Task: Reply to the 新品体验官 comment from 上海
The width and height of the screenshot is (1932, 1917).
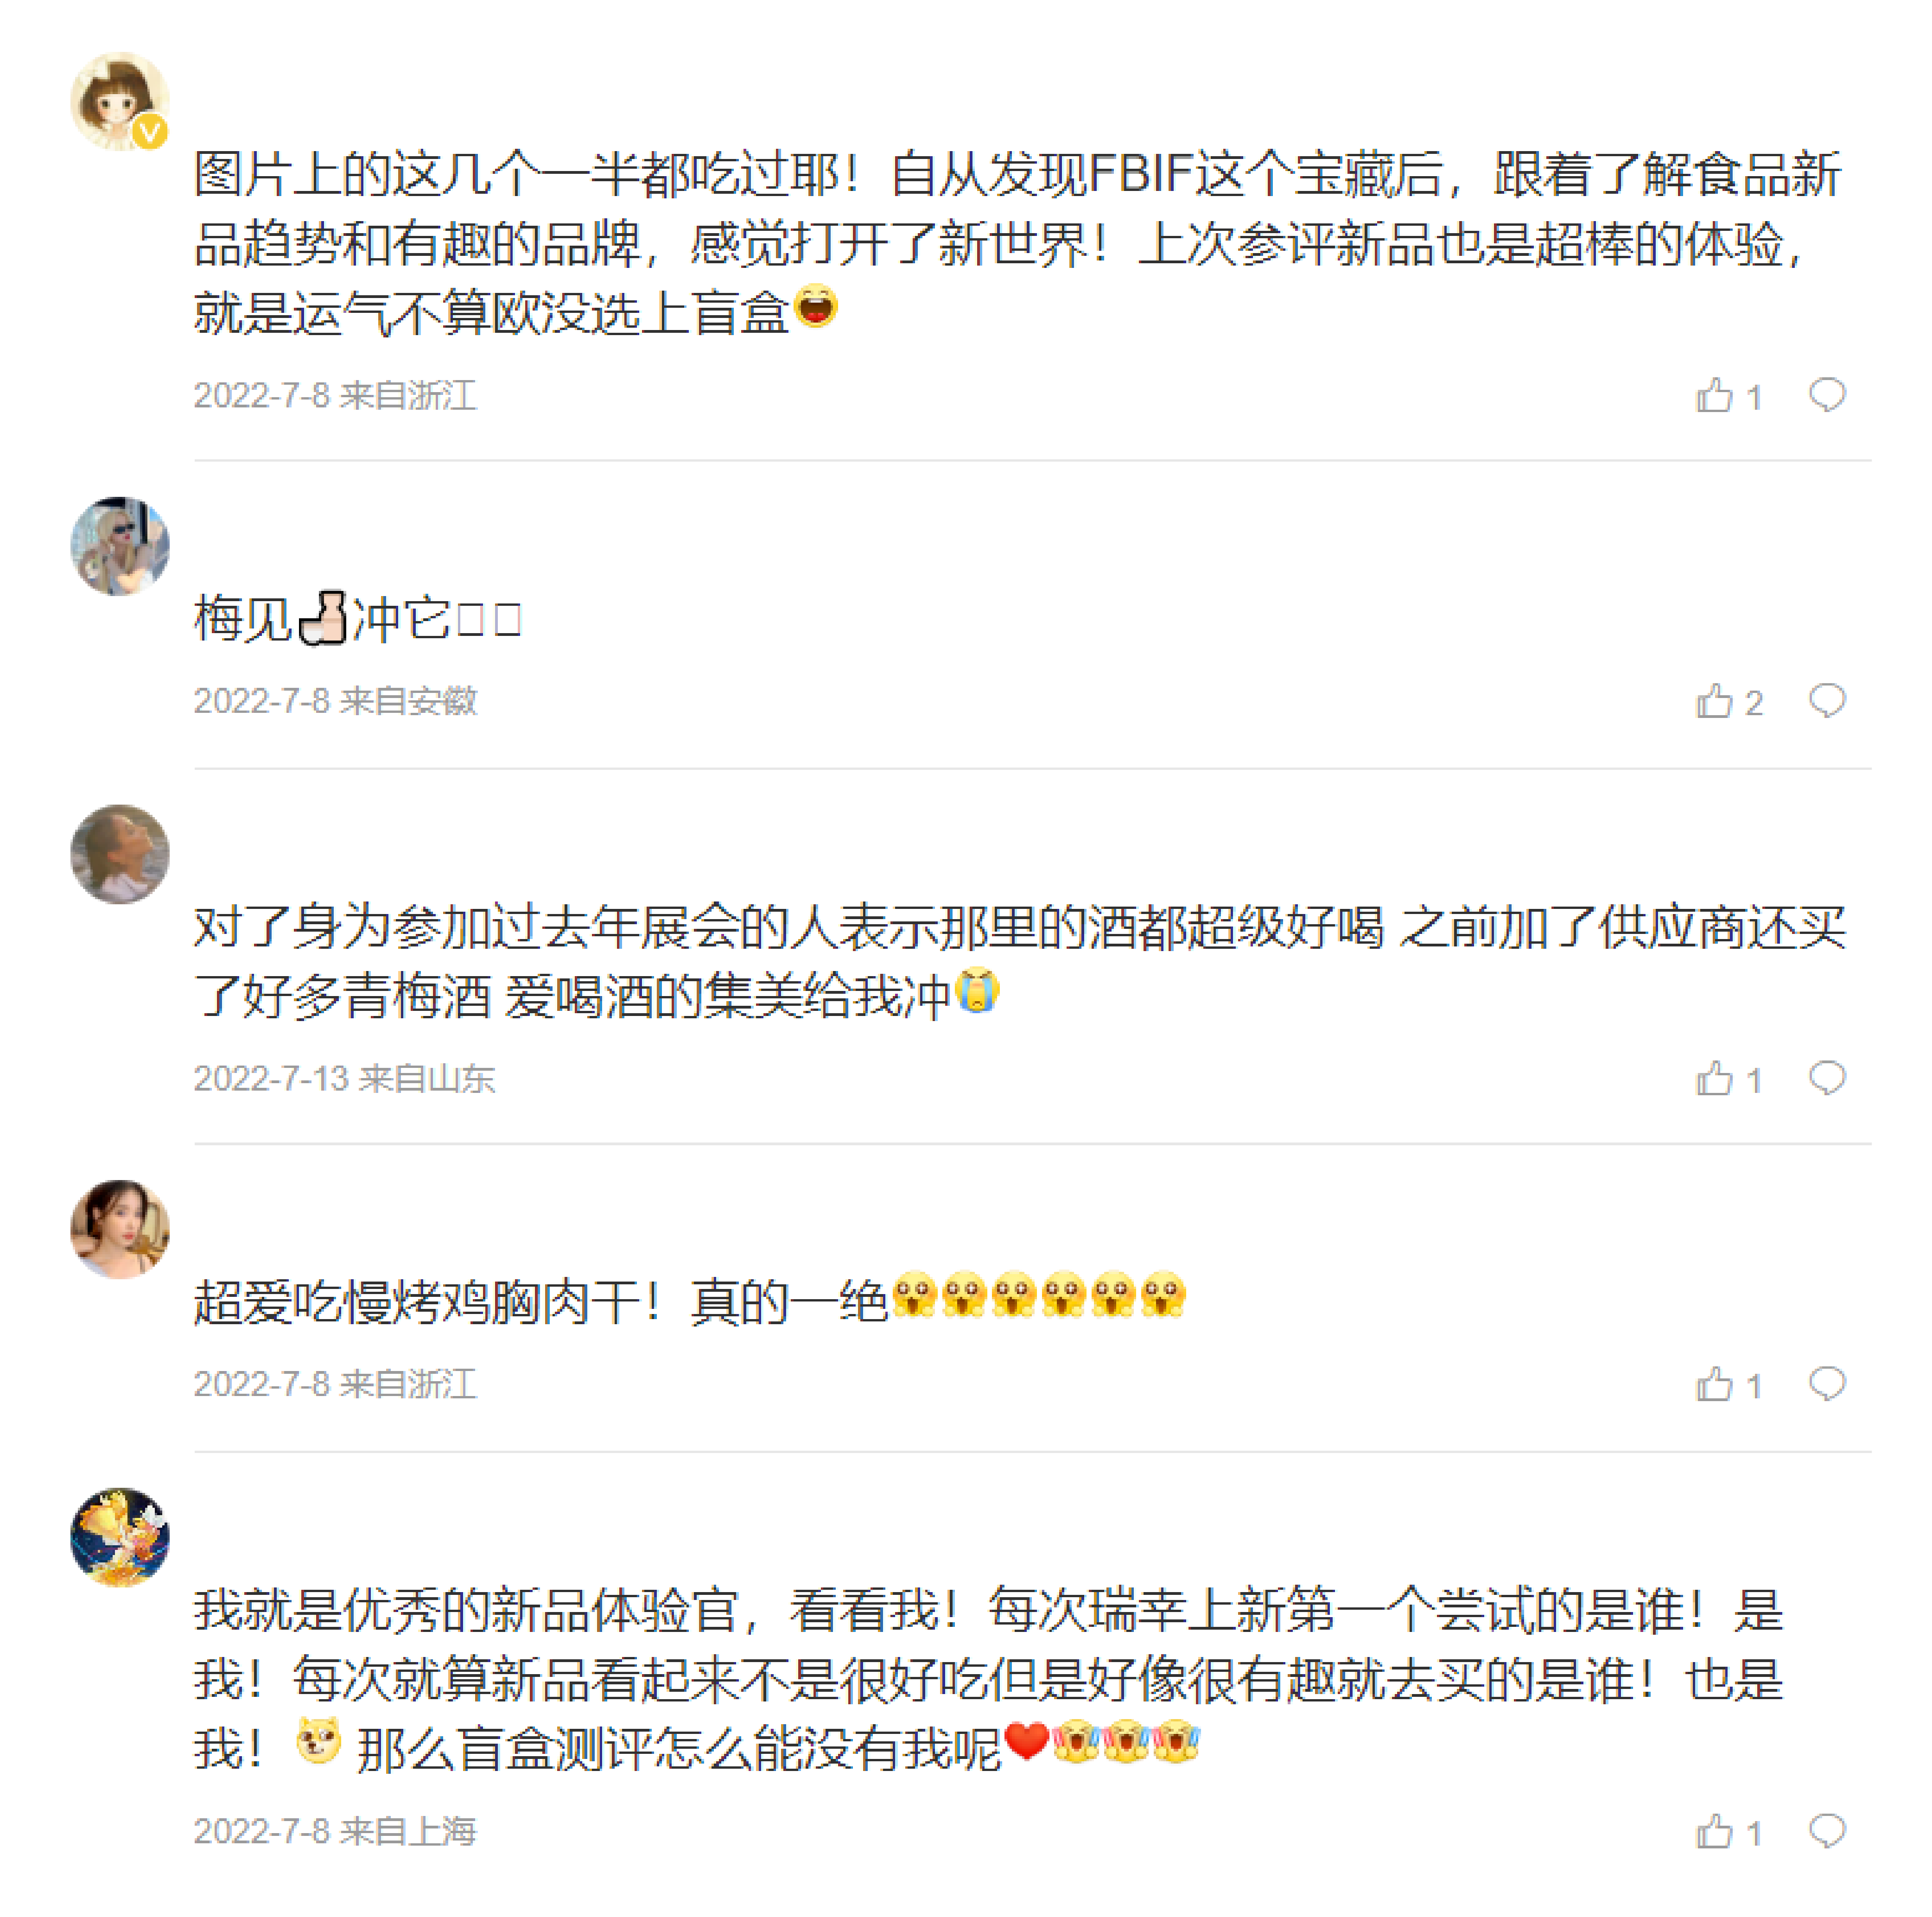Action: (x=1826, y=1831)
